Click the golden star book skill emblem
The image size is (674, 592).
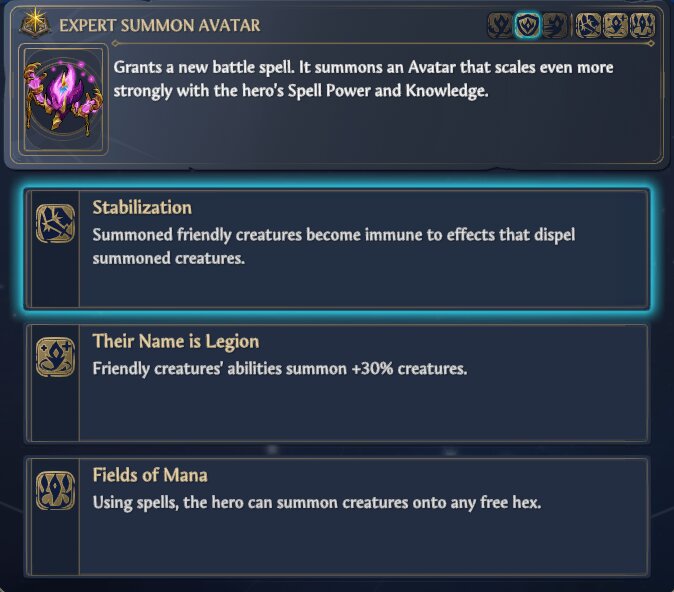(35, 24)
